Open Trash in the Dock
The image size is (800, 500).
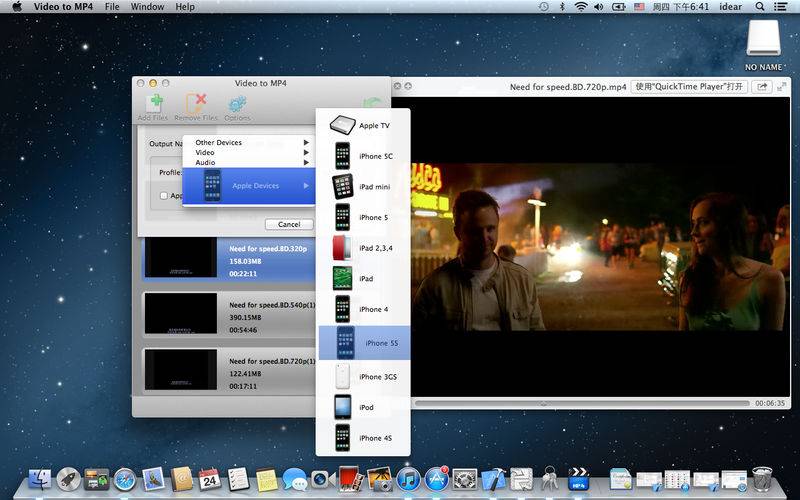[x=762, y=480]
